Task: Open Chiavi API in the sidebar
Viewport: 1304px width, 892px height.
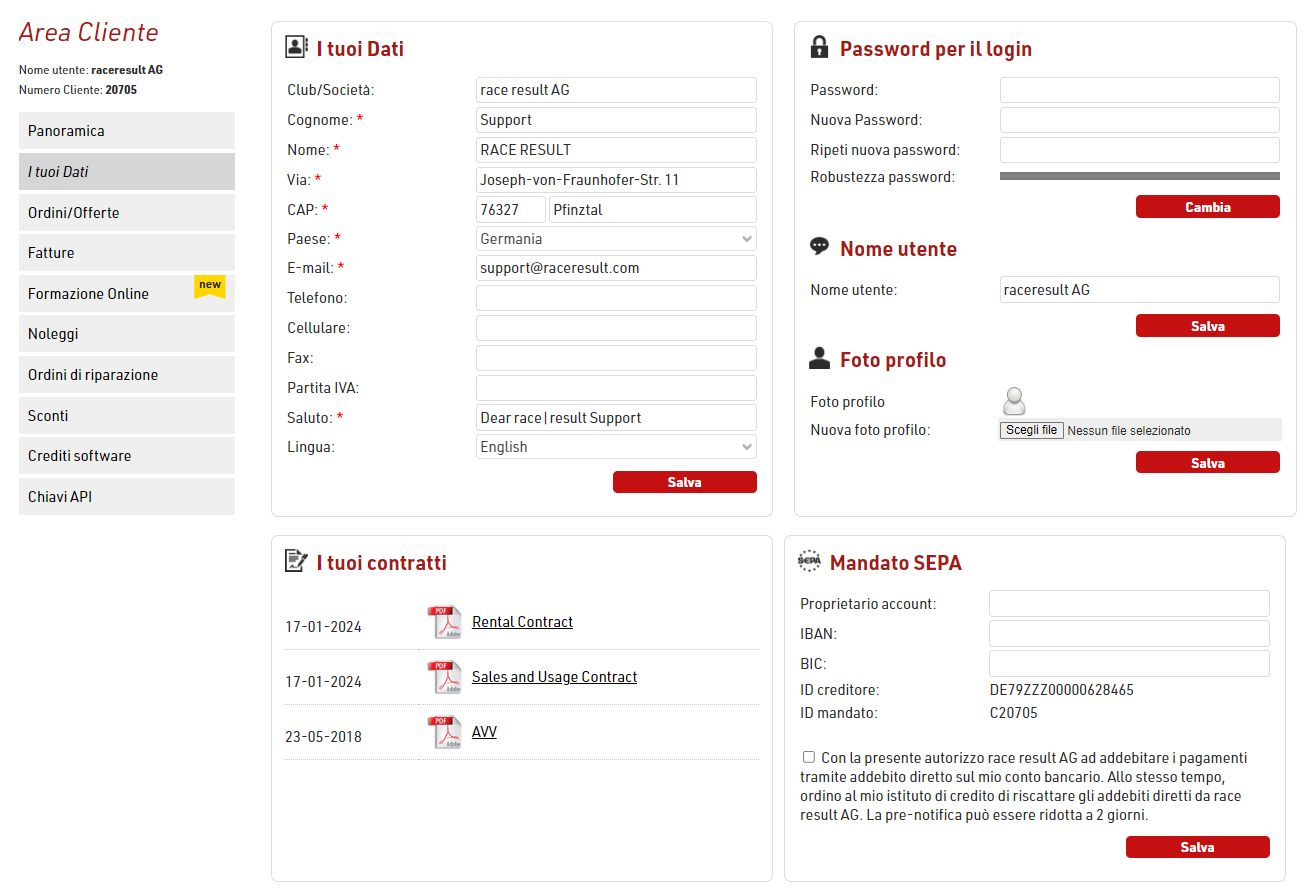Action: coord(127,497)
